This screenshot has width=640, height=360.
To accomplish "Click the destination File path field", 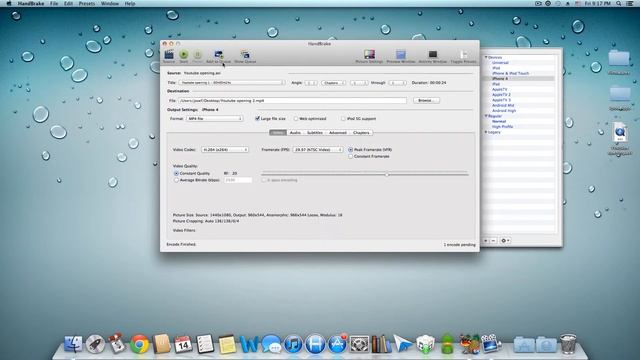I will pos(292,100).
